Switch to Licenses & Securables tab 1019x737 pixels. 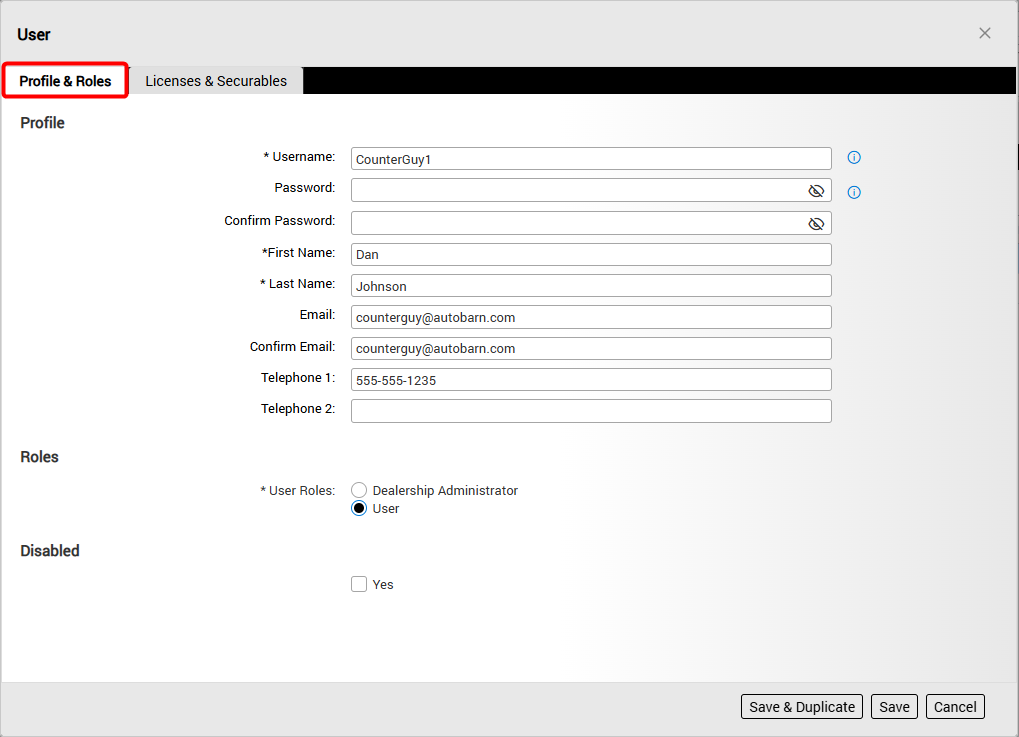216,81
